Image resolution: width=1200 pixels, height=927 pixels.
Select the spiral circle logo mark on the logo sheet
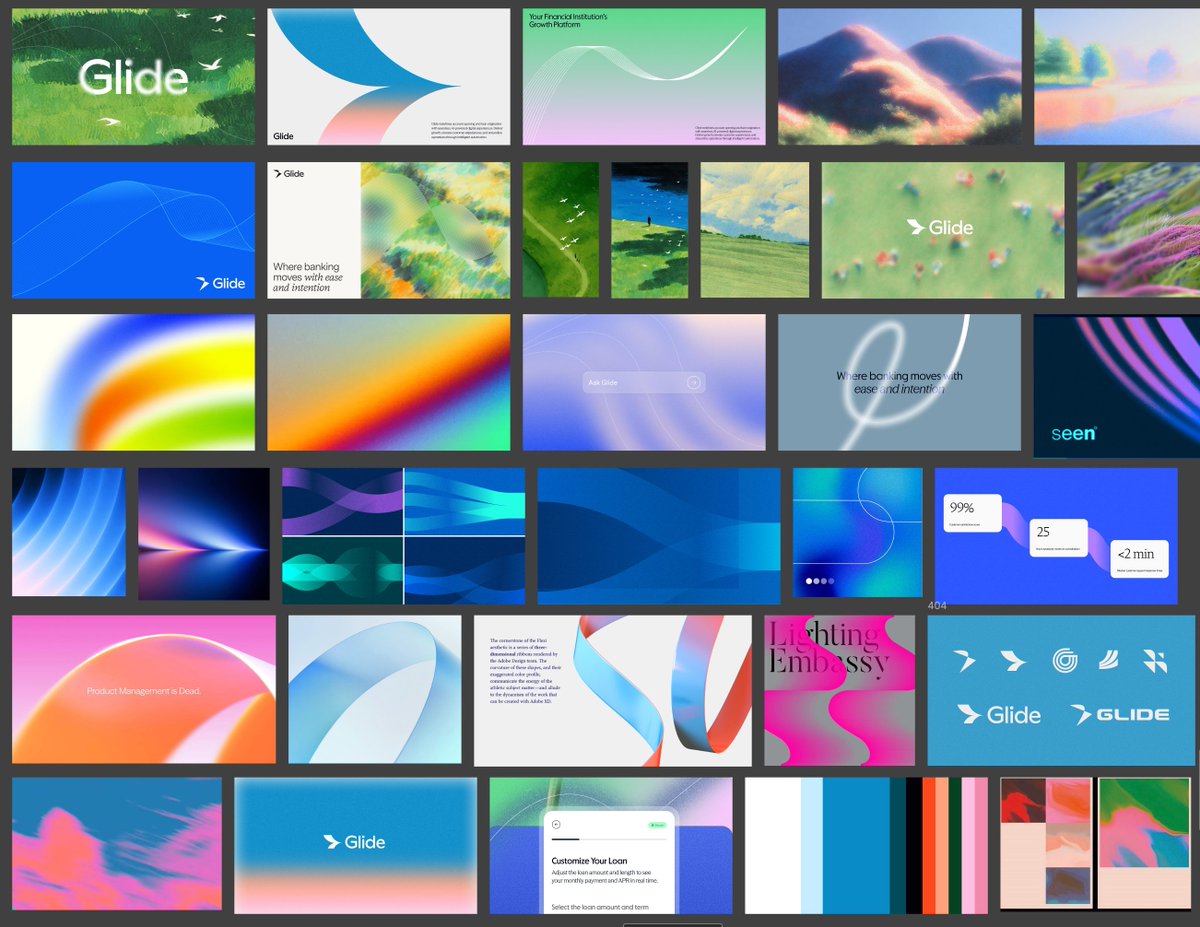tap(1065, 660)
